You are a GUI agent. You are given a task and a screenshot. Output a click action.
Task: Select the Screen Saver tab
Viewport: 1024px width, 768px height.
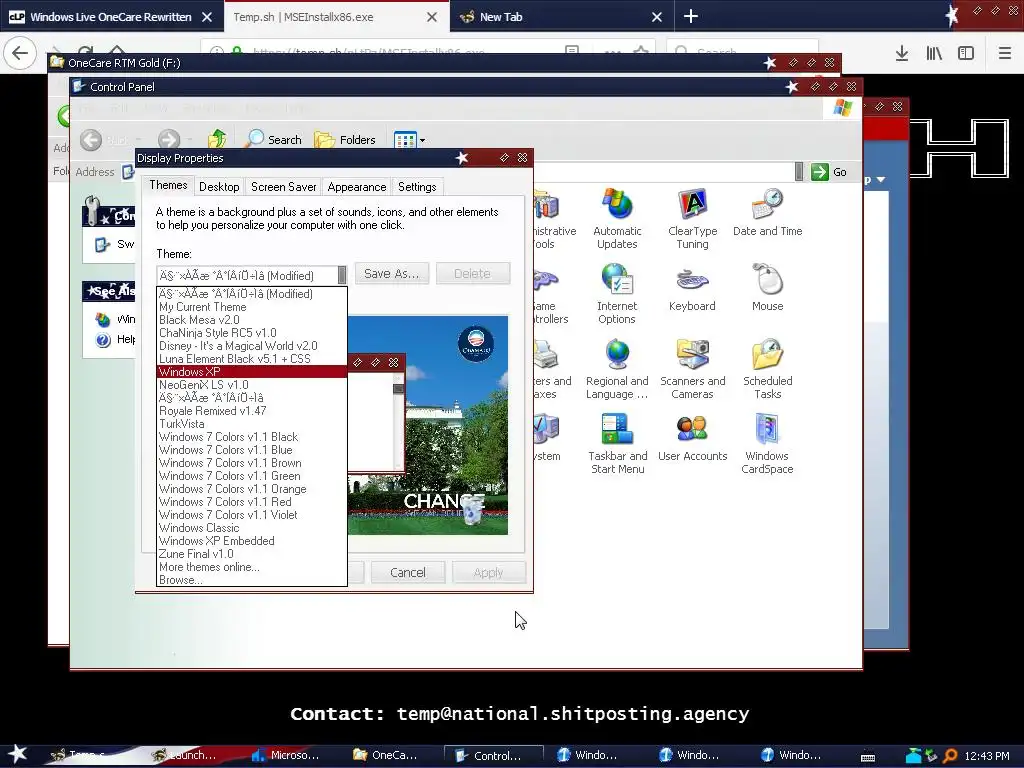pyautogui.click(x=283, y=187)
